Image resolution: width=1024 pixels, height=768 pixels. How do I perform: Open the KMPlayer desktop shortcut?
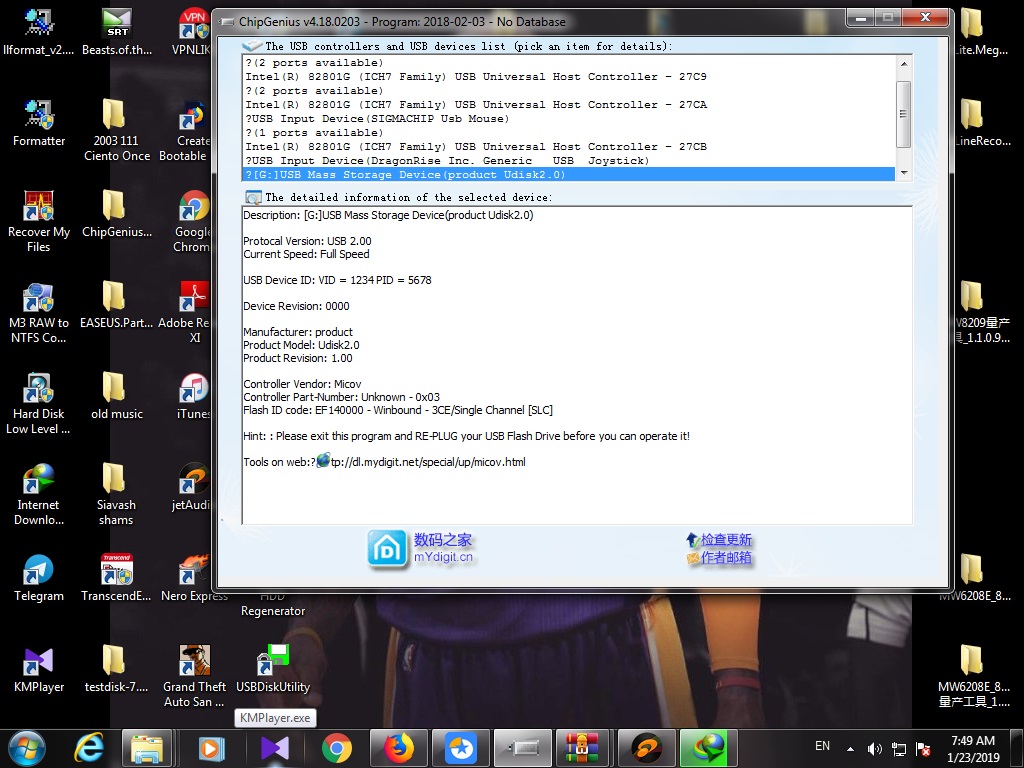point(39,669)
